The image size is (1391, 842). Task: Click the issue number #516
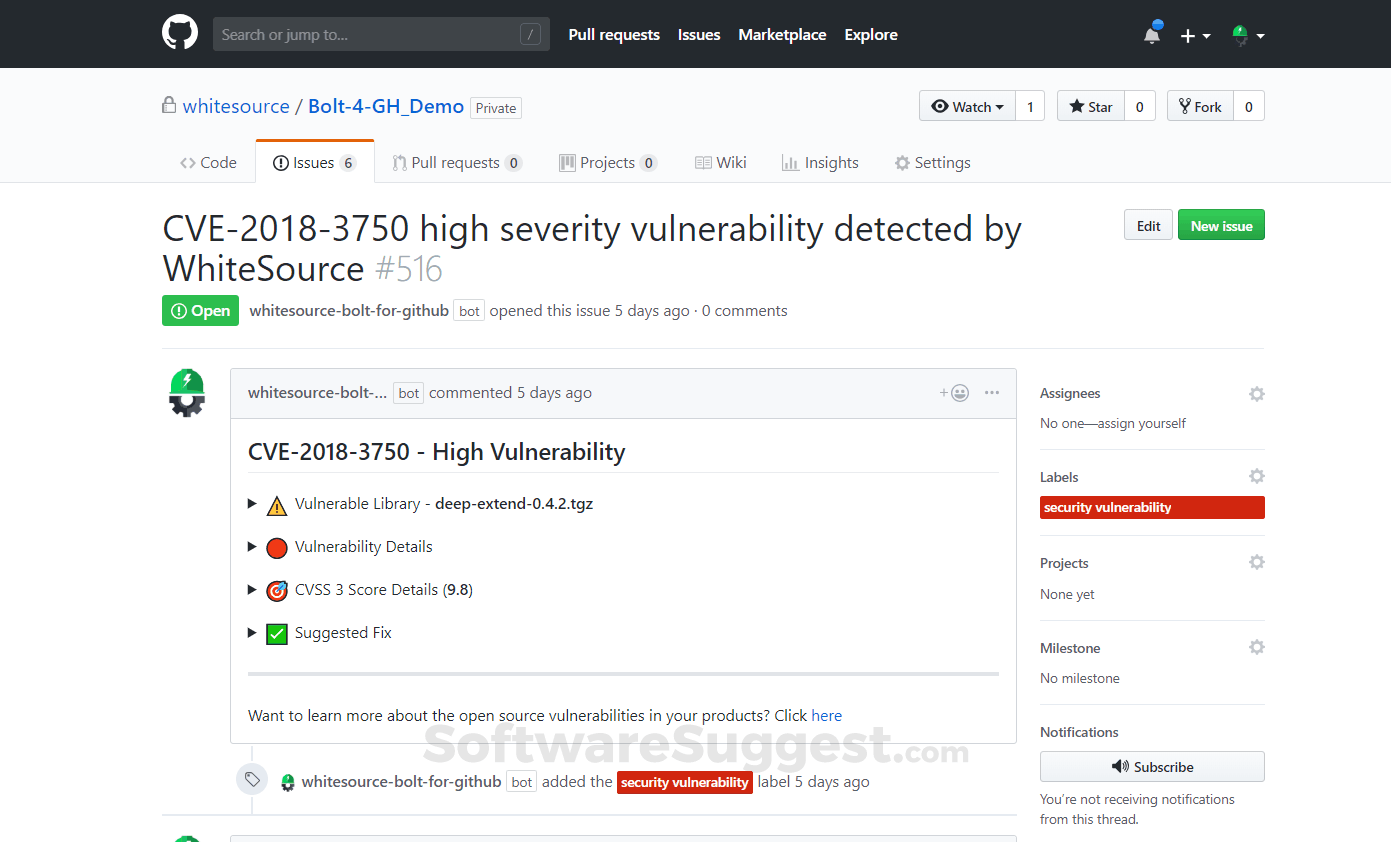click(x=408, y=269)
